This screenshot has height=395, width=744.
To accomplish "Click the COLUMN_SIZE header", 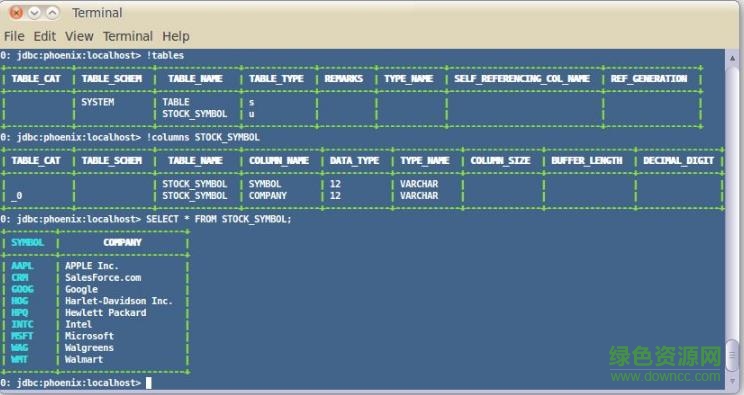I will 501,160.
